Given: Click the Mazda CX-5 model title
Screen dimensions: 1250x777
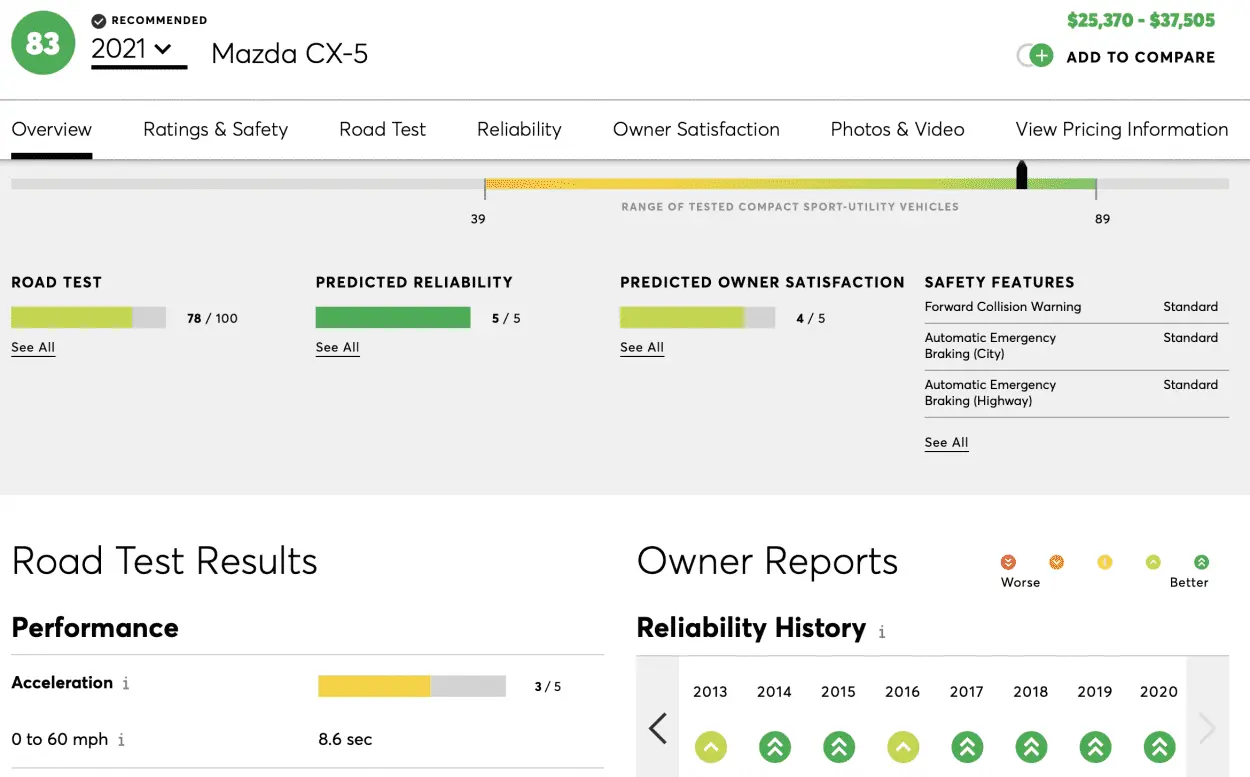Looking at the screenshot, I should (290, 54).
